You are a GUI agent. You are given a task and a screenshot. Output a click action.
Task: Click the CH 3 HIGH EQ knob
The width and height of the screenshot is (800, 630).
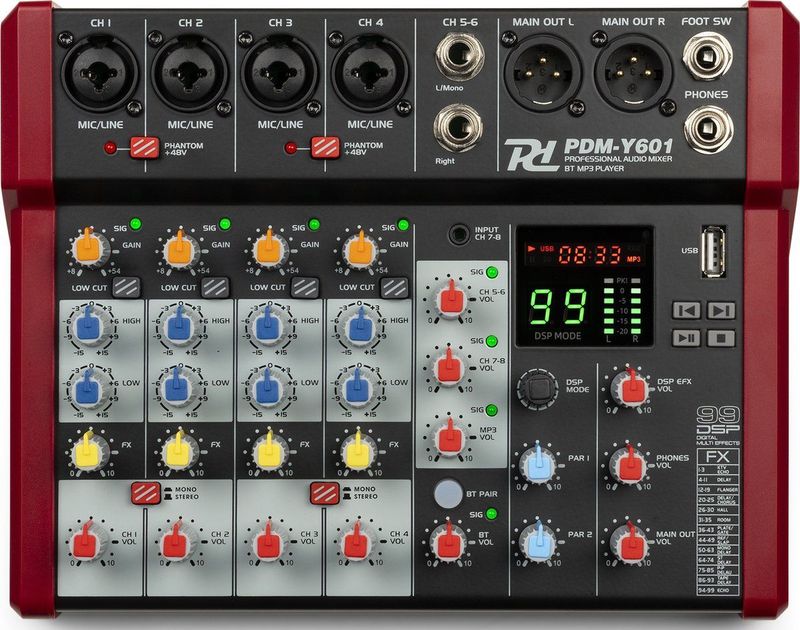pos(268,326)
